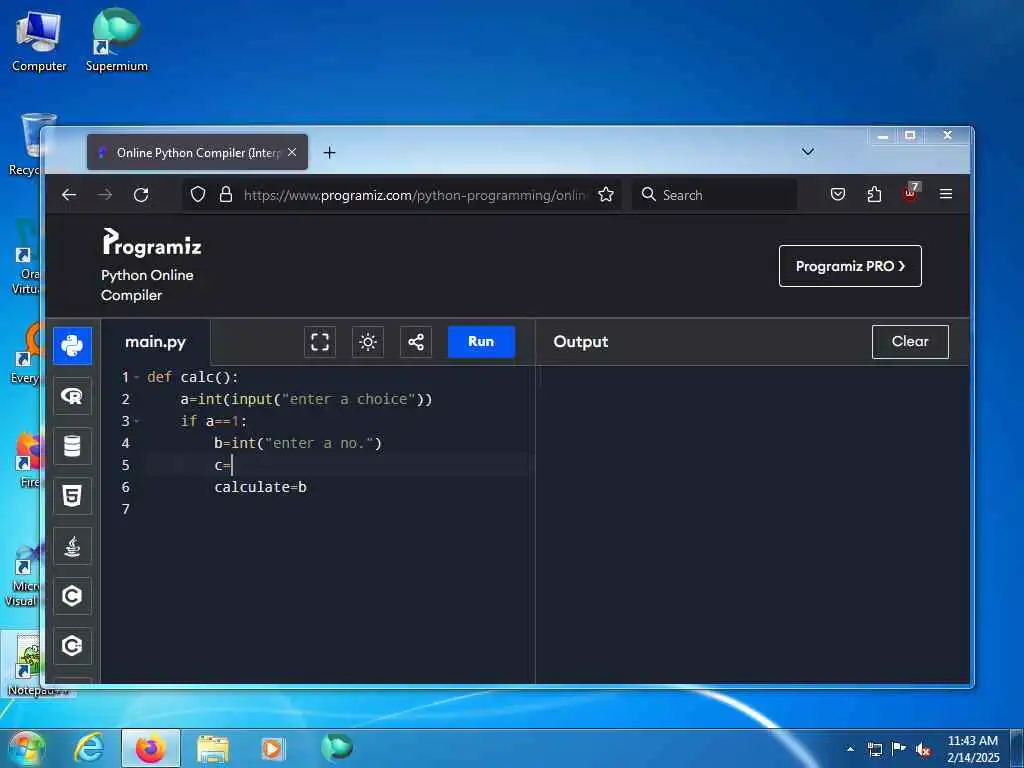This screenshot has width=1024, height=768.
Task: Open Supermium from the taskbar
Action: tap(337, 747)
